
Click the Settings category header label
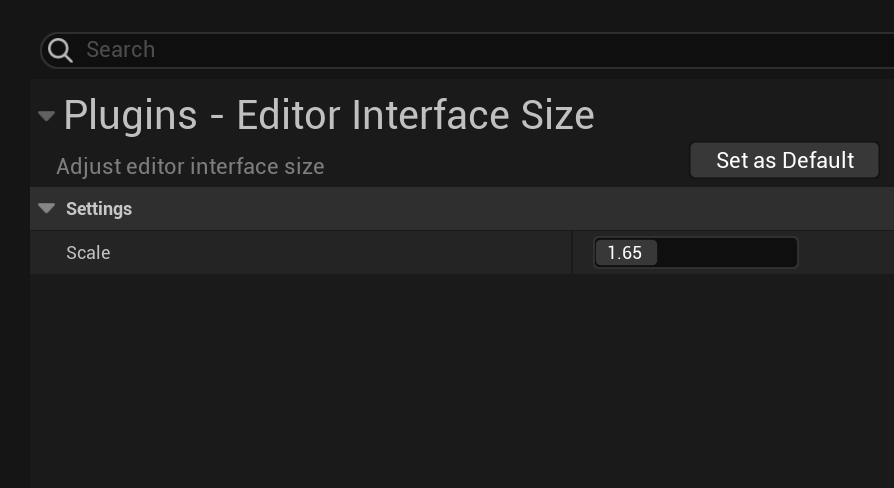click(99, 209)
